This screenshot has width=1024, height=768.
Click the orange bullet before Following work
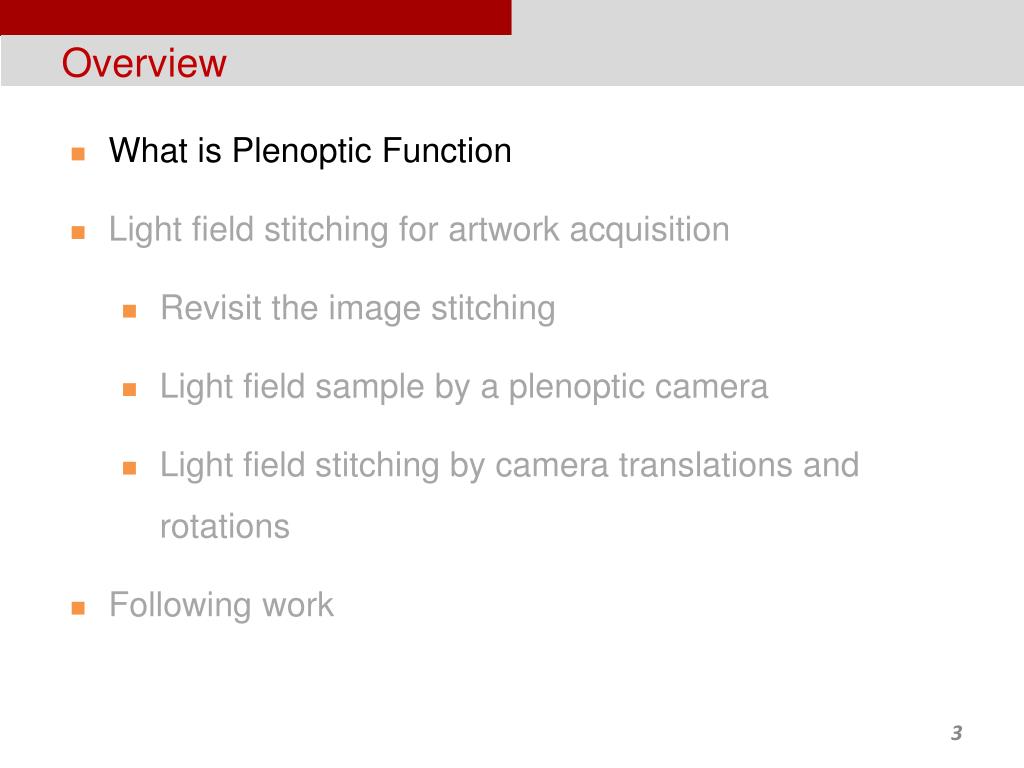[x=78, y=609]
